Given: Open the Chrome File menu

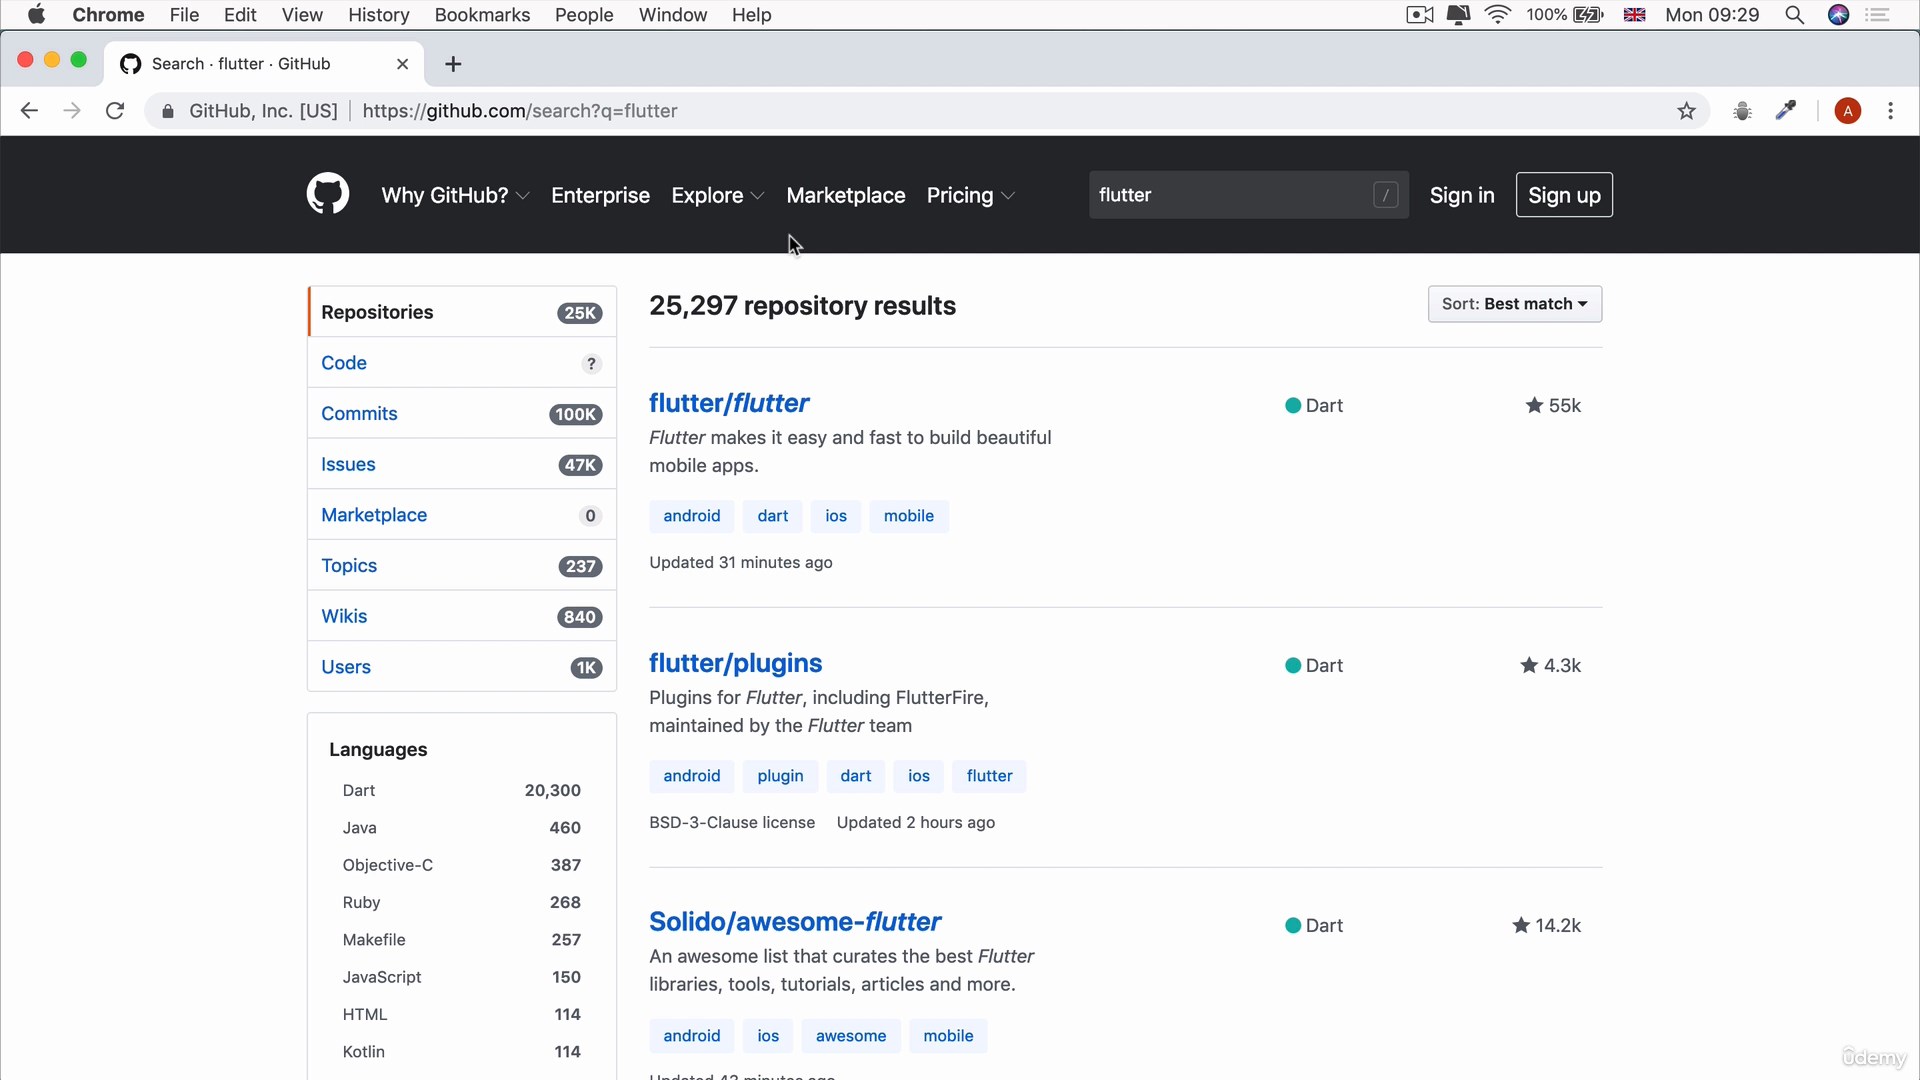Looking at the screenshot, I should pos(184,15).
